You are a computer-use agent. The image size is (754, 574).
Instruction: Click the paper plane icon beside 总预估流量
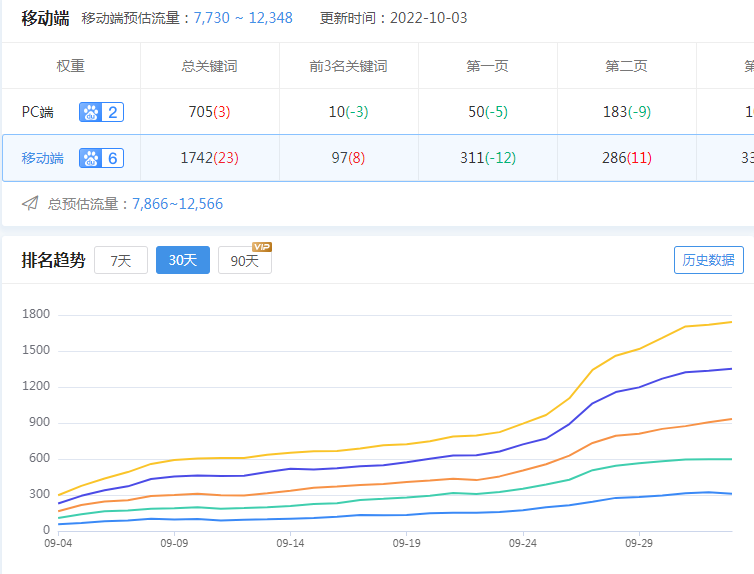click(x=30, y=203)
